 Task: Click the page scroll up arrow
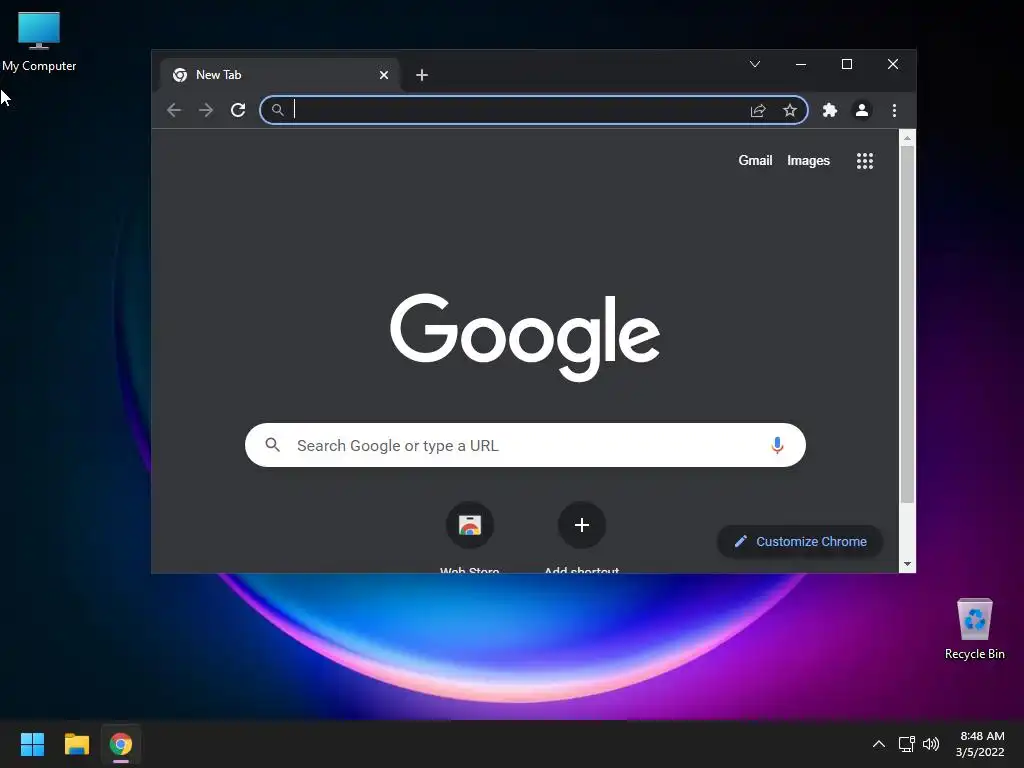(x=907, y=138)
